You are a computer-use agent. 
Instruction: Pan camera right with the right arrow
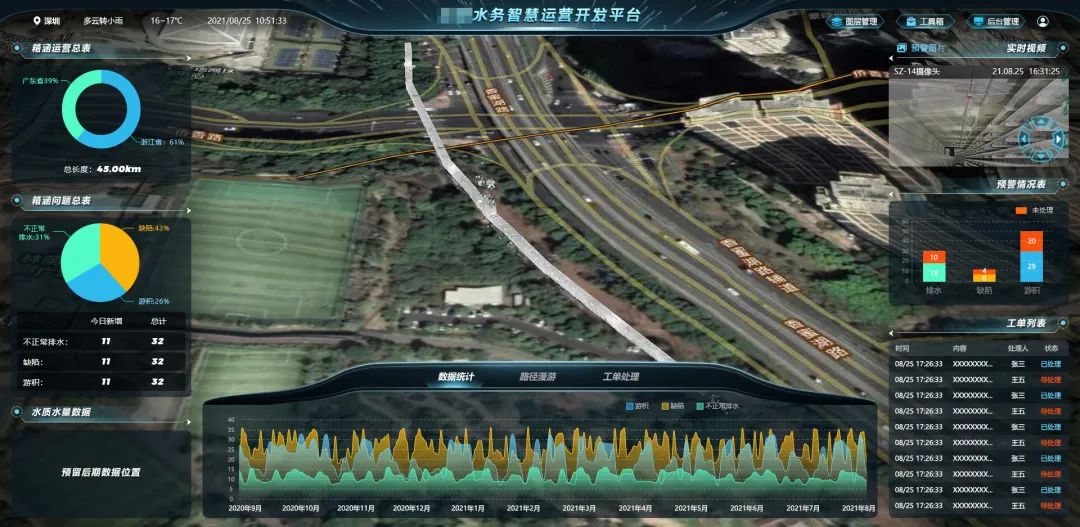click(x=1058, y=139)
